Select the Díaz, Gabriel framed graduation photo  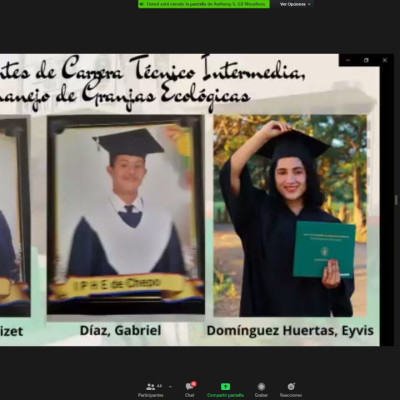(126, 215)
